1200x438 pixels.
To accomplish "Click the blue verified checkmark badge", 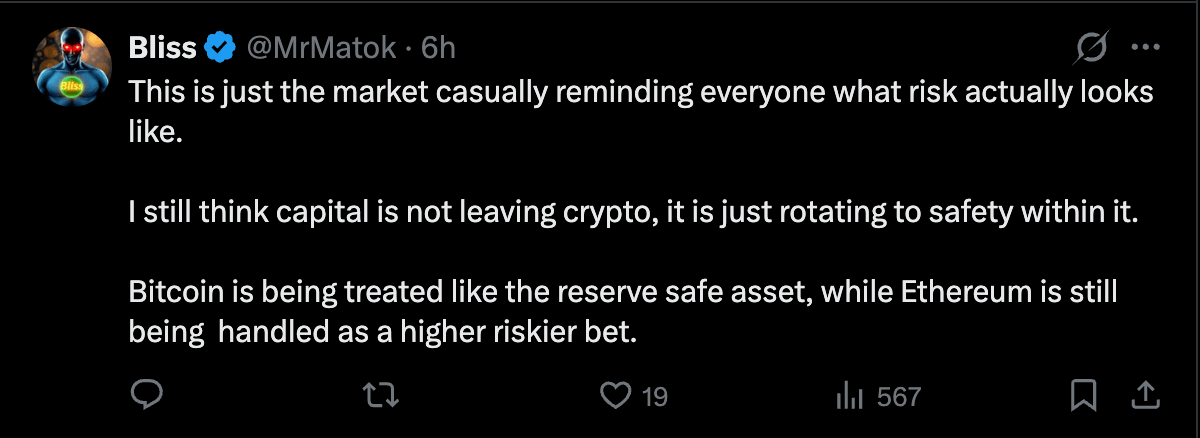I will click(219, 47).
